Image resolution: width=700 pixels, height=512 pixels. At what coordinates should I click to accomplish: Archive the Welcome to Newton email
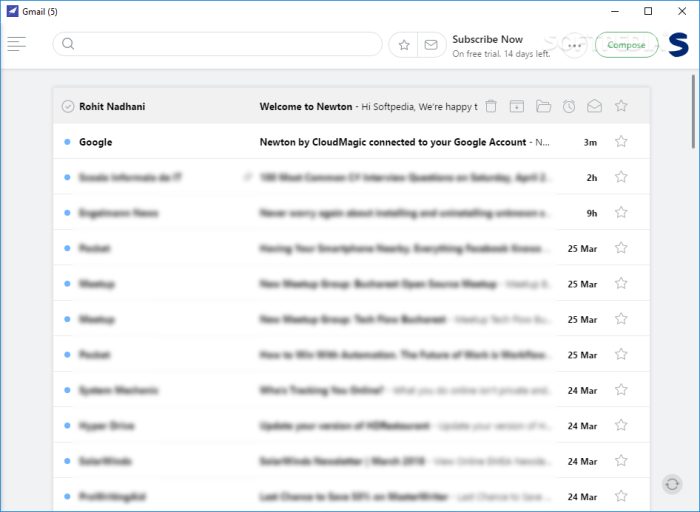click(x=517, y=106)
